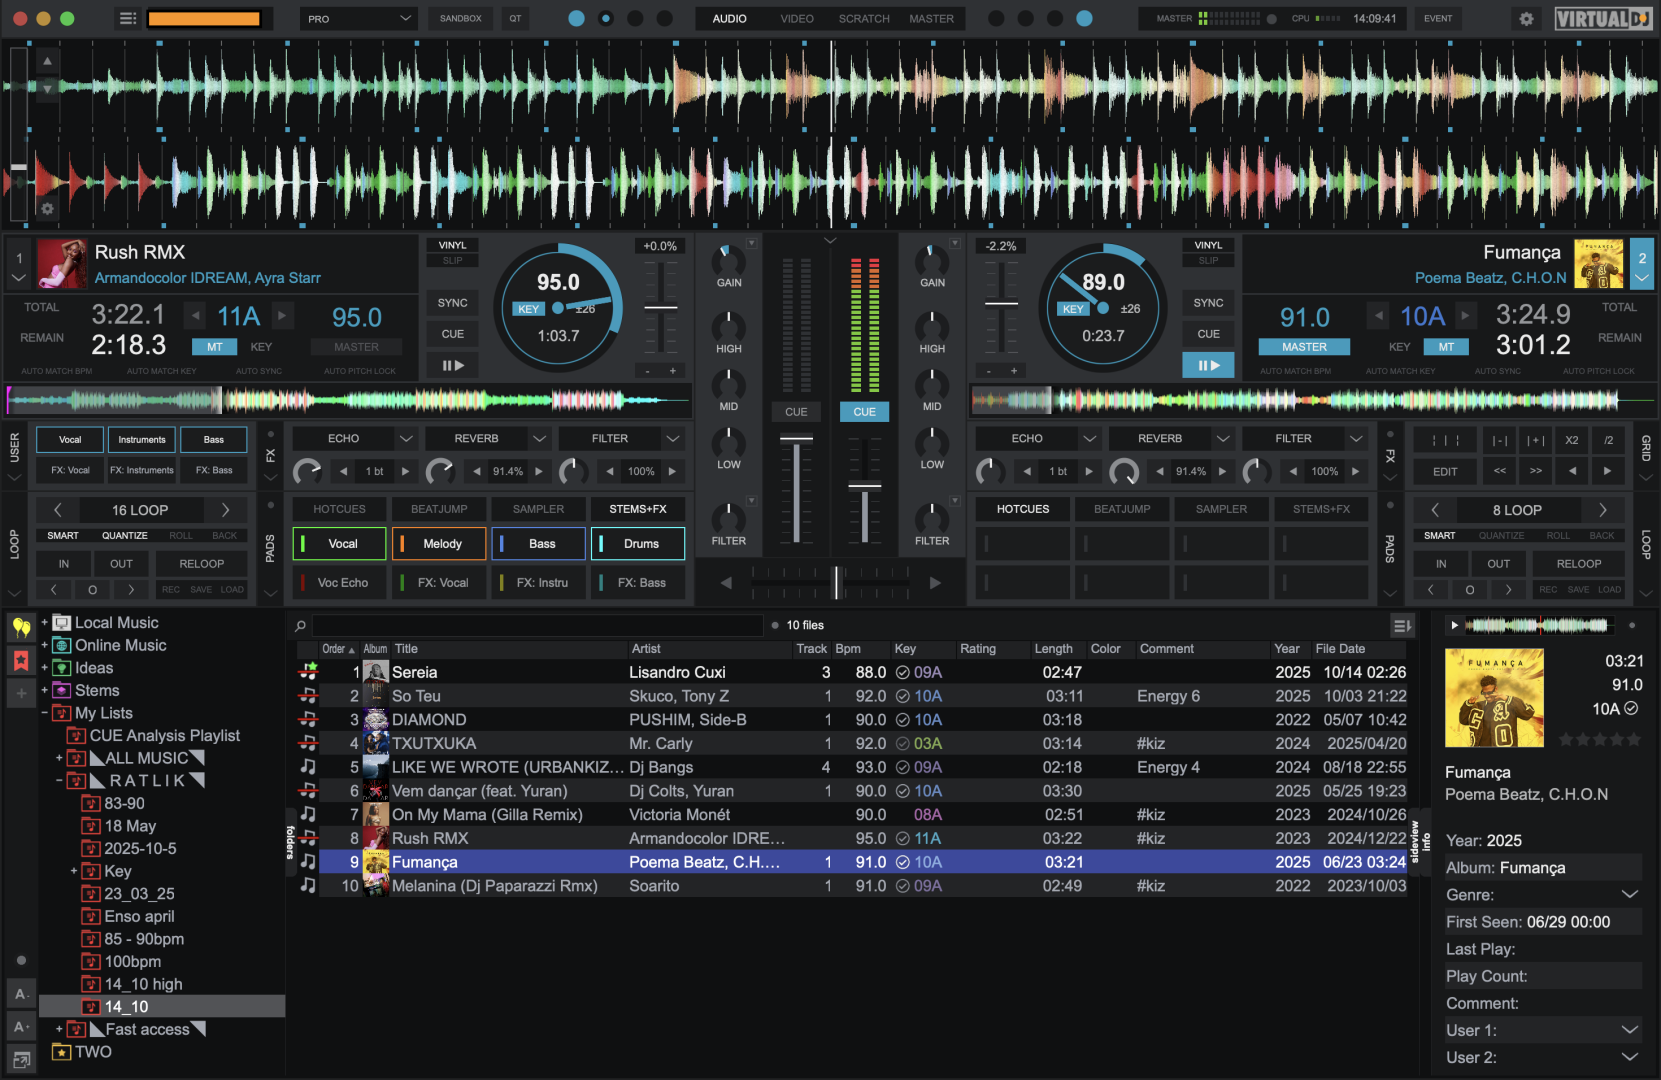
Task: Click the waveform settings gear icon
Action: [x=47, y=209]
